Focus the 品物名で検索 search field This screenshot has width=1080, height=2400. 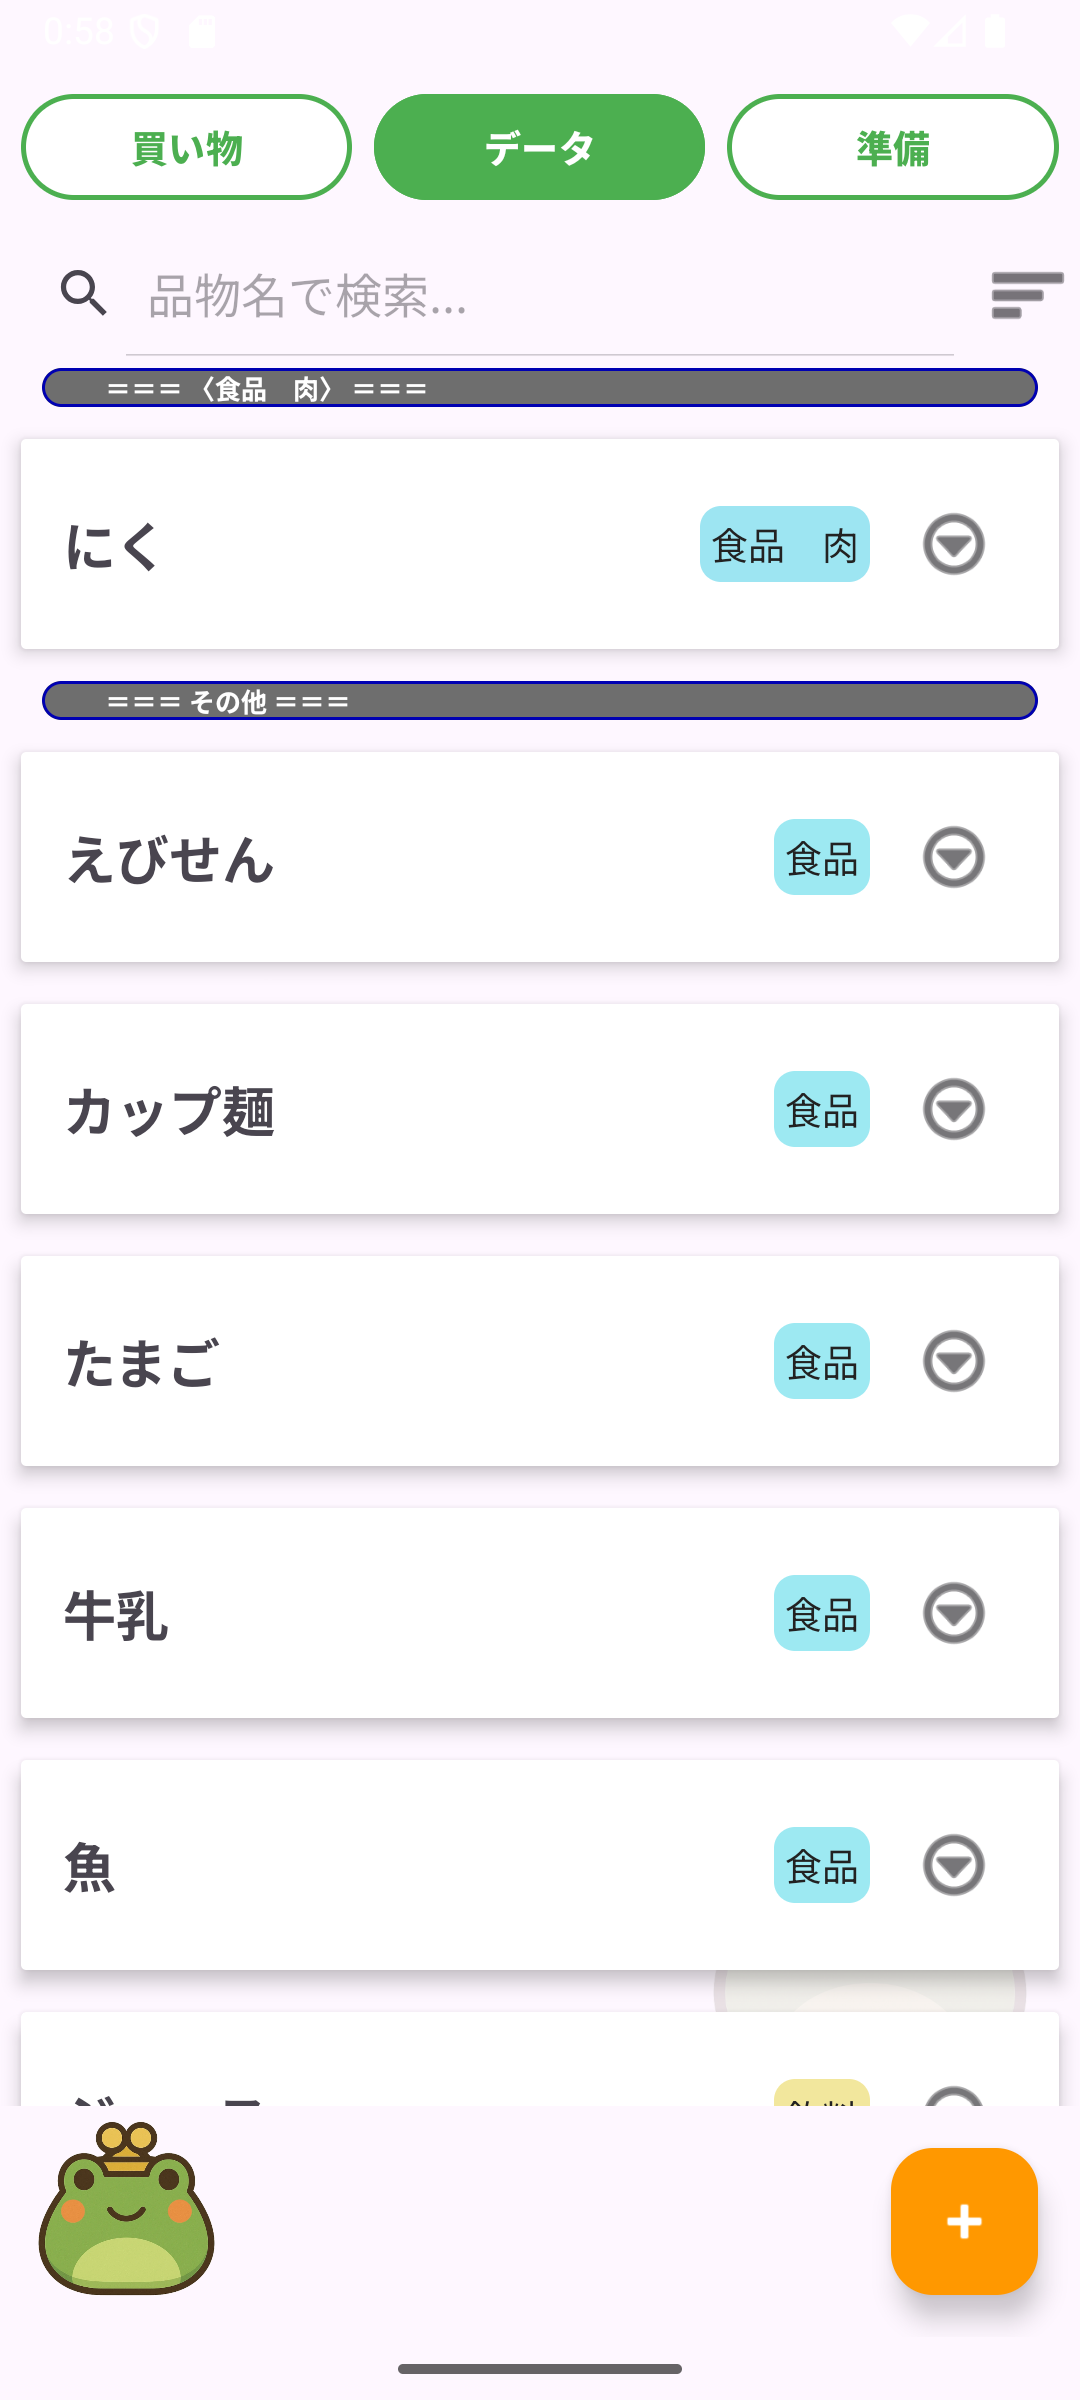(540, 297)
